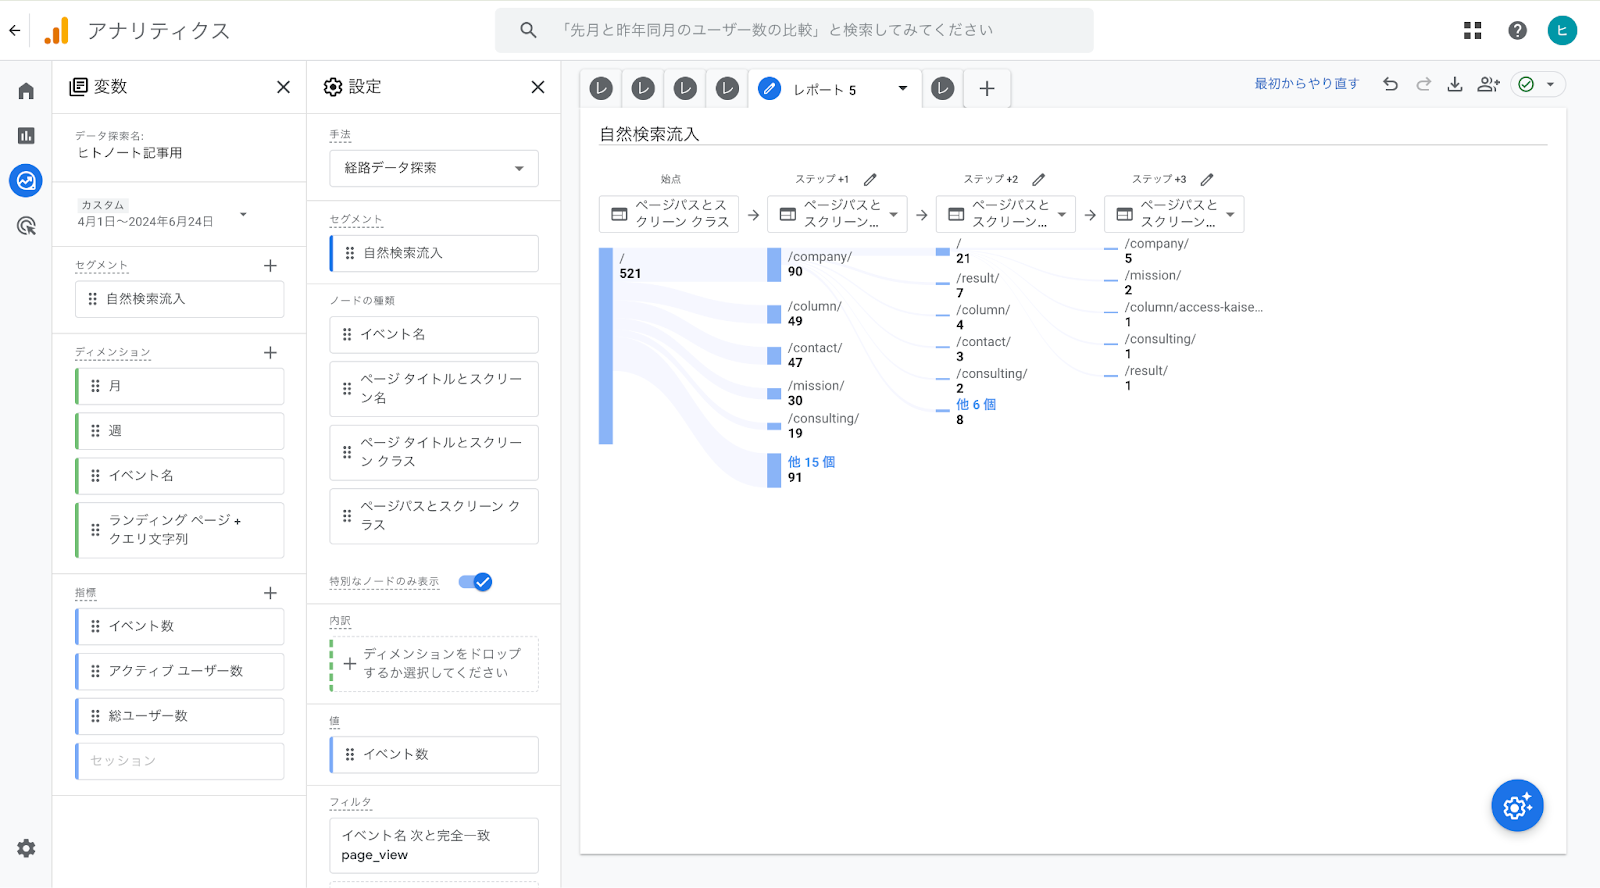Switch to the tab after レポート 5

pyautogui.click(x=943, y=89)
